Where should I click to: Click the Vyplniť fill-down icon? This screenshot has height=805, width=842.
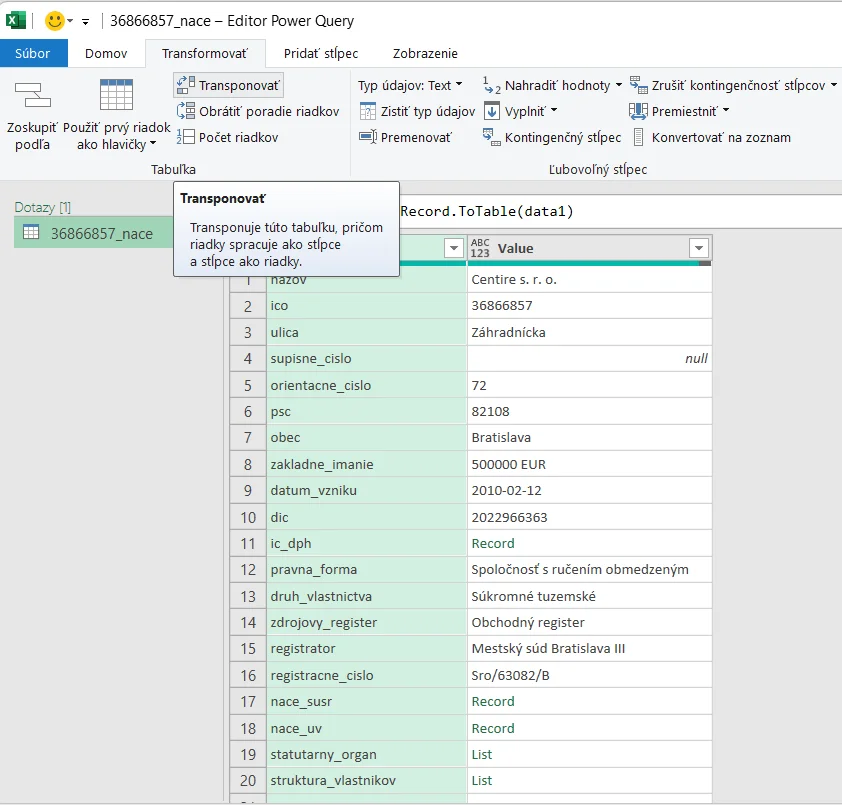pos(492,111)
